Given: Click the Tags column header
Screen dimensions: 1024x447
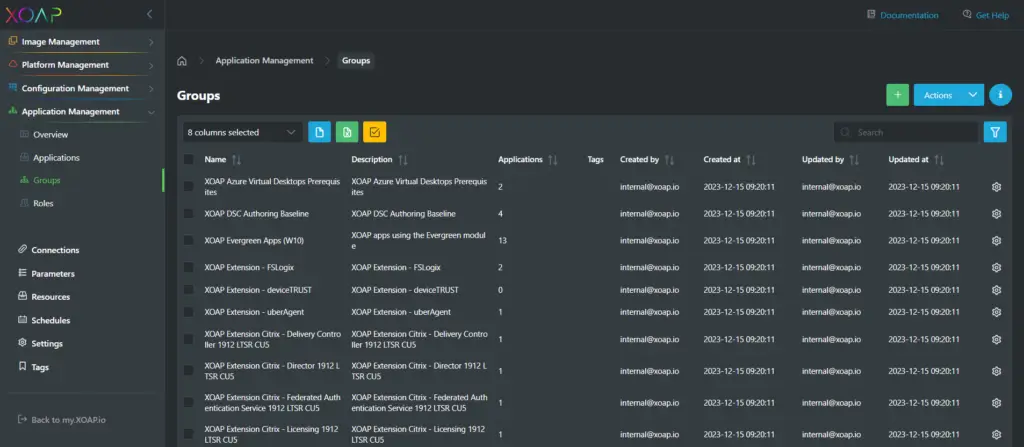Looking at the screenshot, I should click(596, 159).
